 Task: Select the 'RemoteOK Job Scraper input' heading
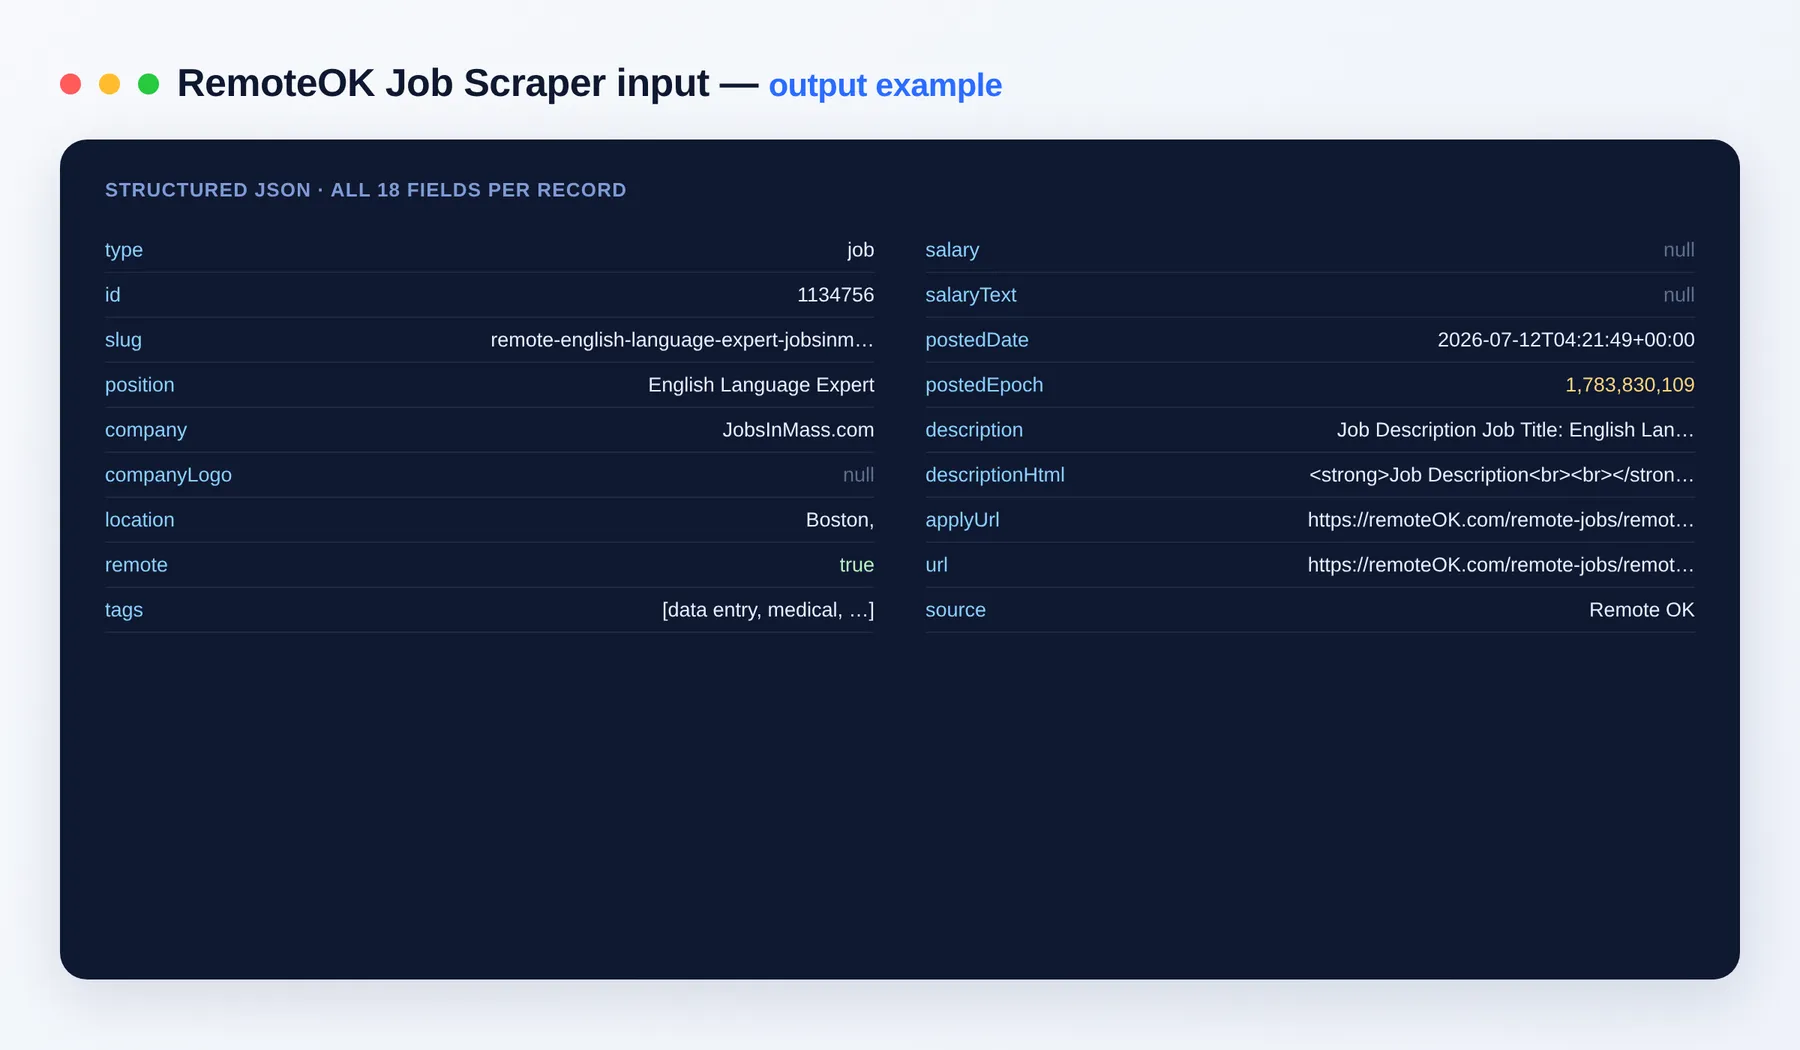click(x=443, y=83)
